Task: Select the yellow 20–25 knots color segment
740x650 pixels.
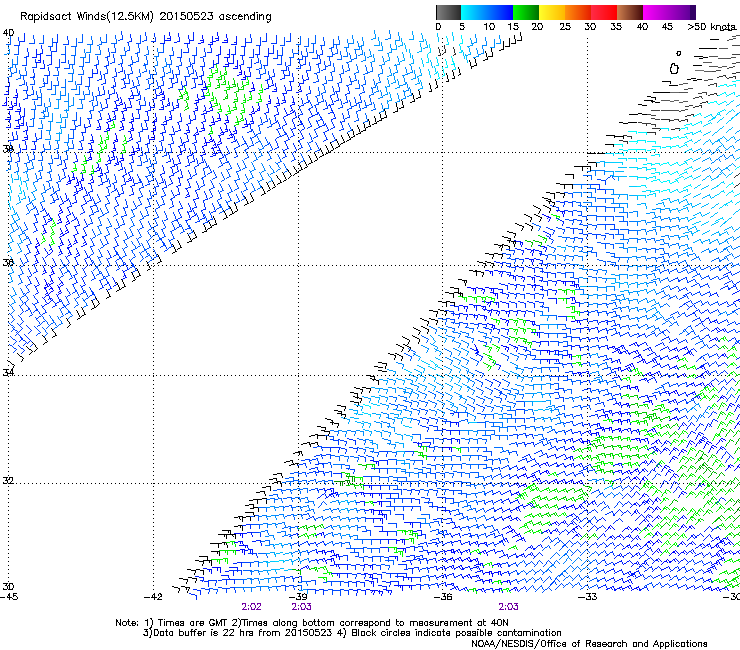Action: 552,12
